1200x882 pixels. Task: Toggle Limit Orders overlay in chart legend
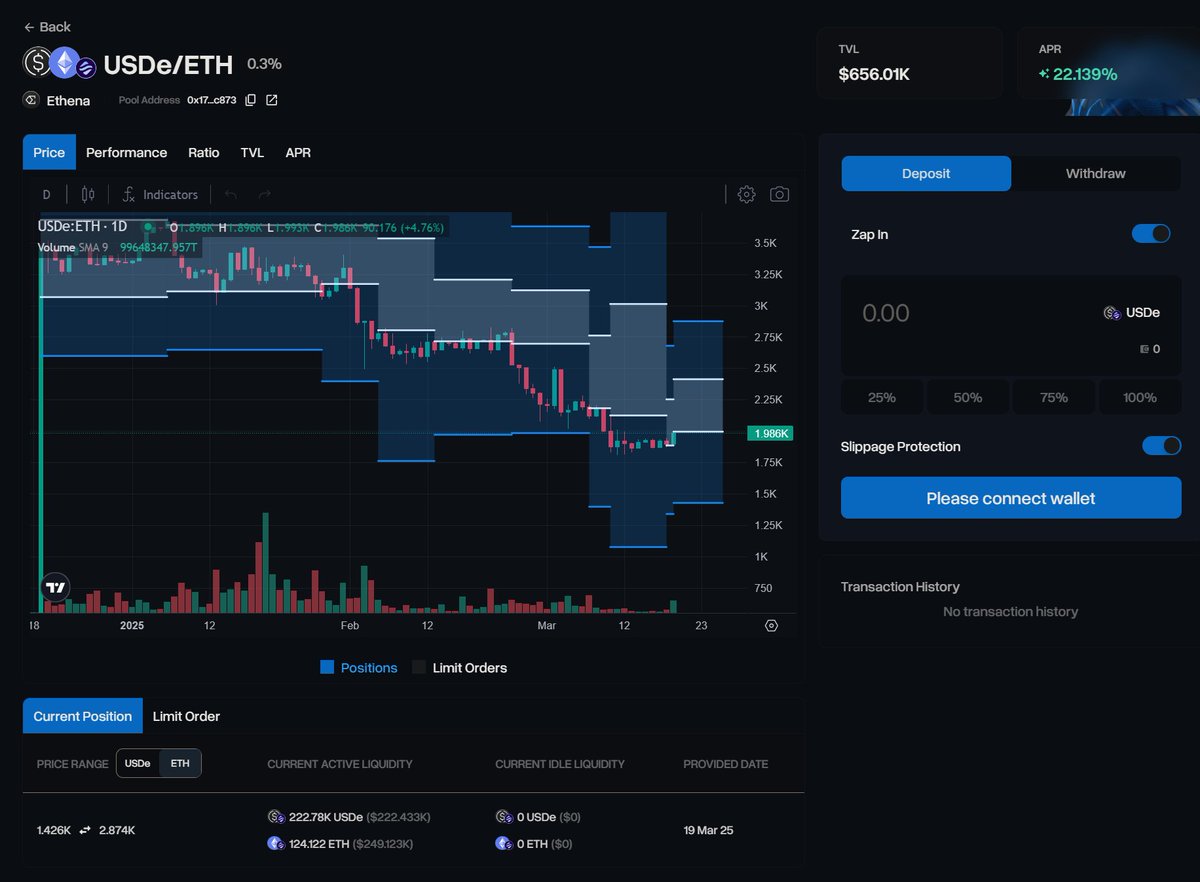[459, 668]
